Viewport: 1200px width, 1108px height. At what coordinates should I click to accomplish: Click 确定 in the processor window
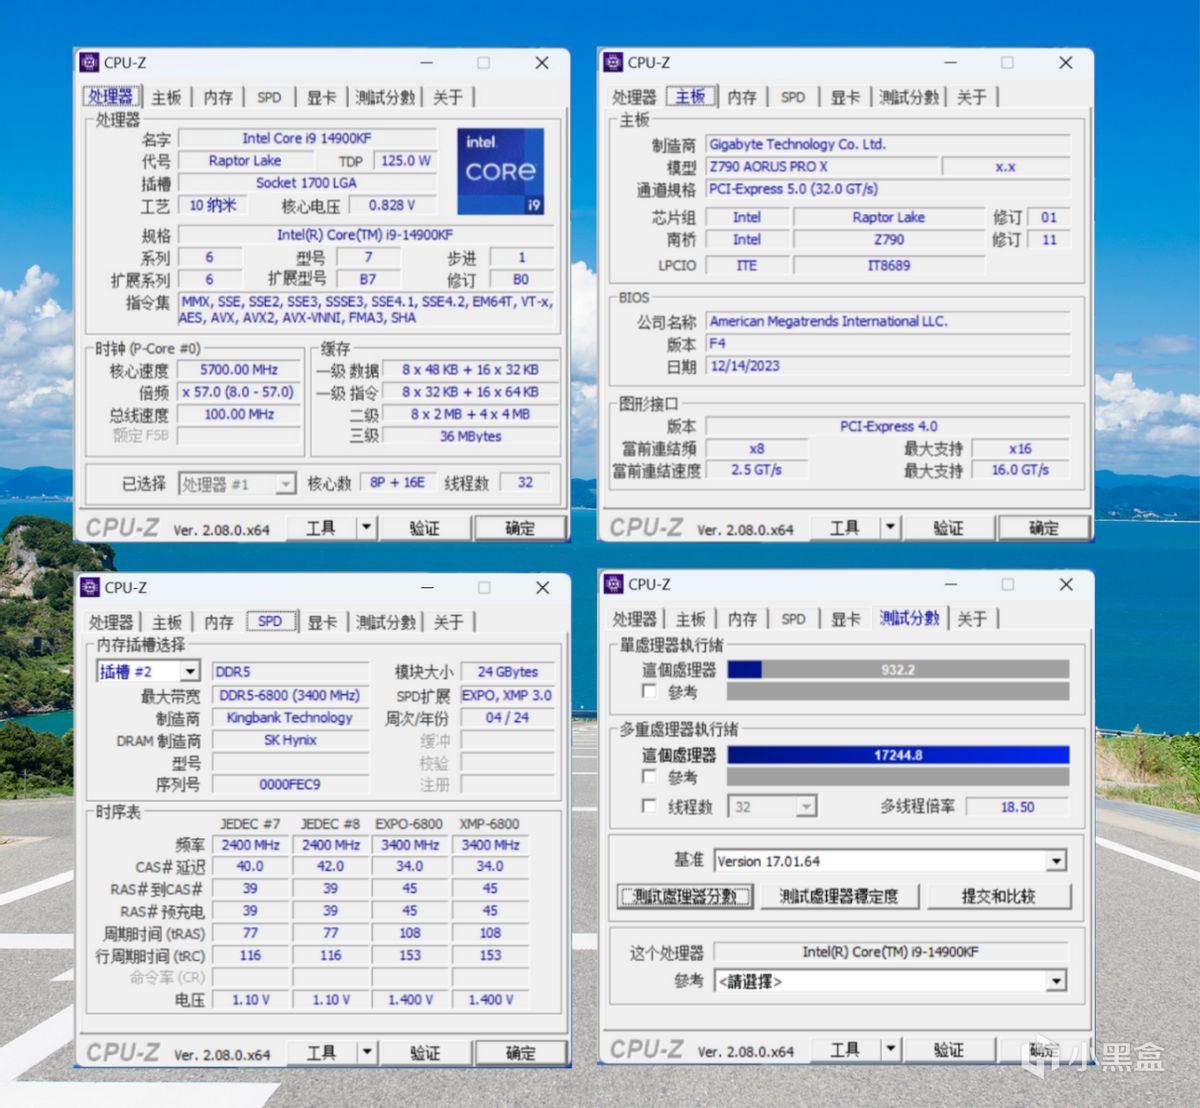coord(519,527)
